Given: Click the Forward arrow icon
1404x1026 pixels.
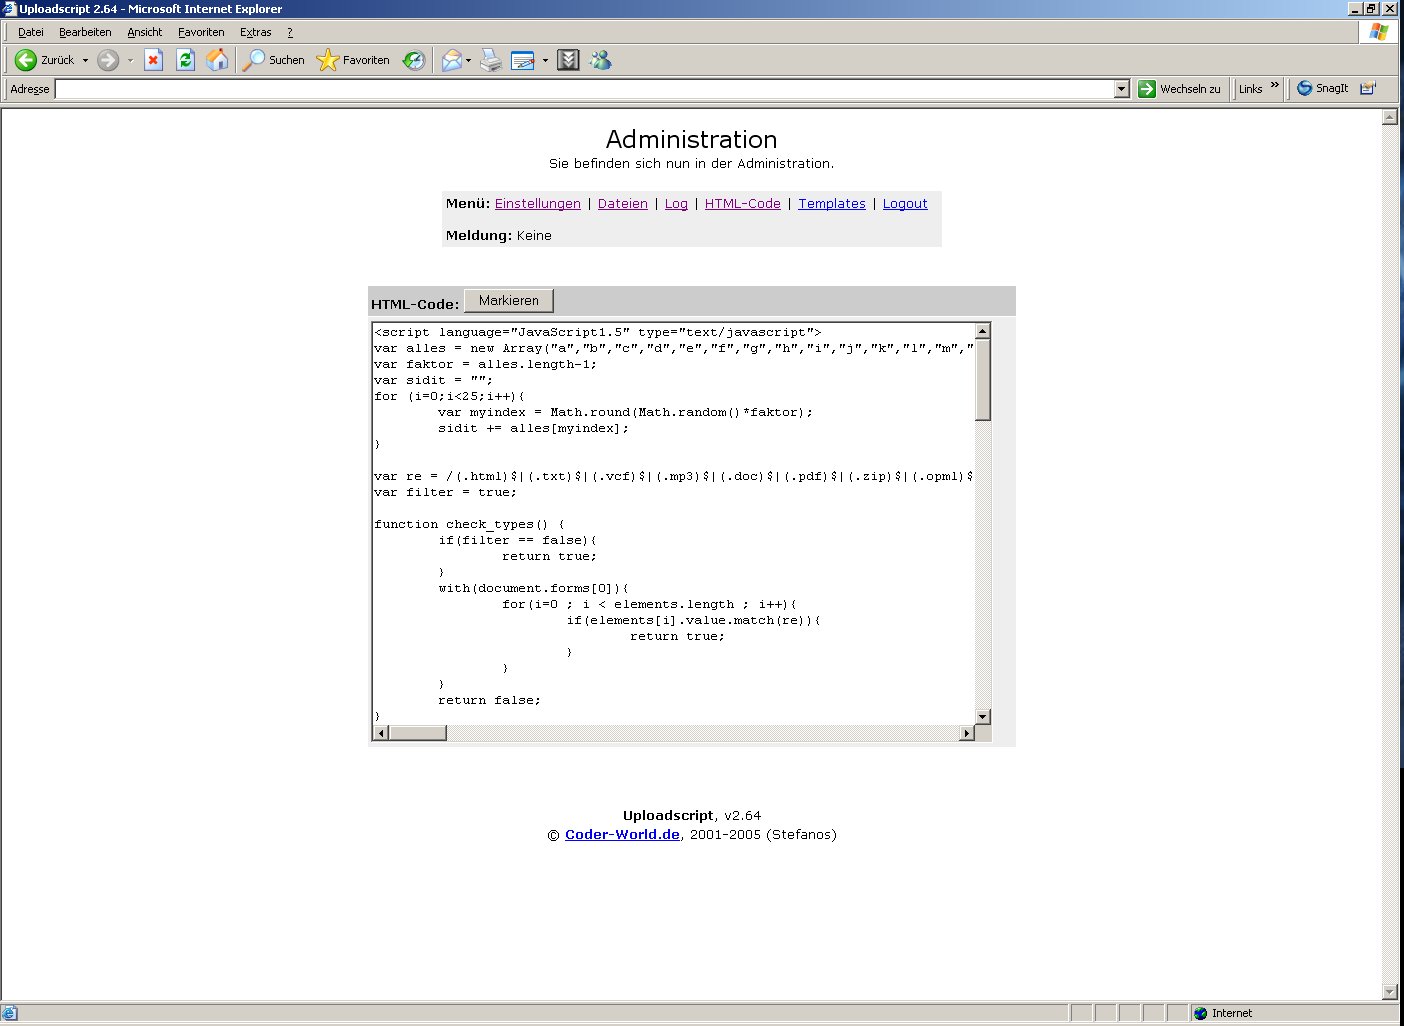Looking at the screenshot, I should tap(108, 60).
